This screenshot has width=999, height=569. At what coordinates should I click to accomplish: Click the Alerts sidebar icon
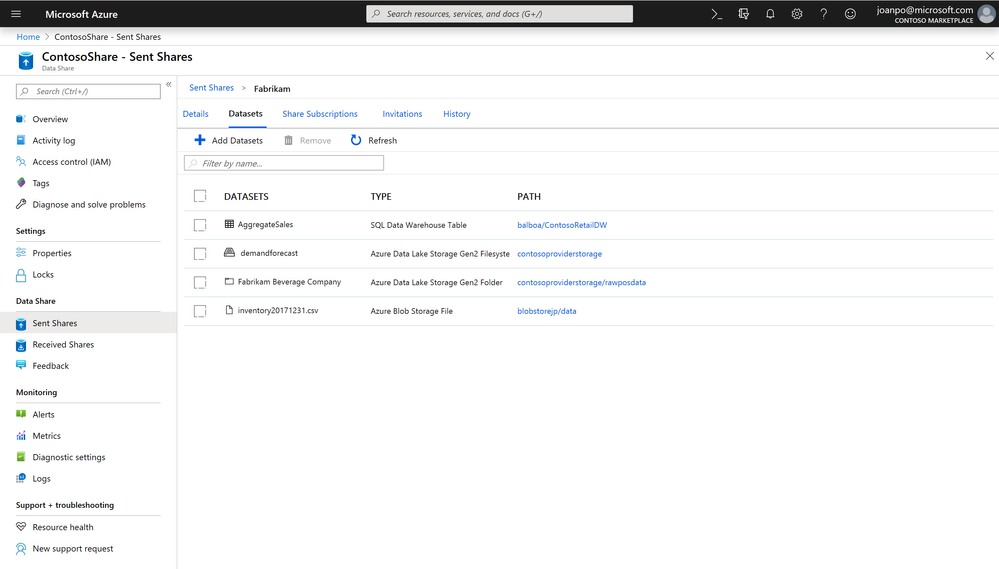point(21,414)
